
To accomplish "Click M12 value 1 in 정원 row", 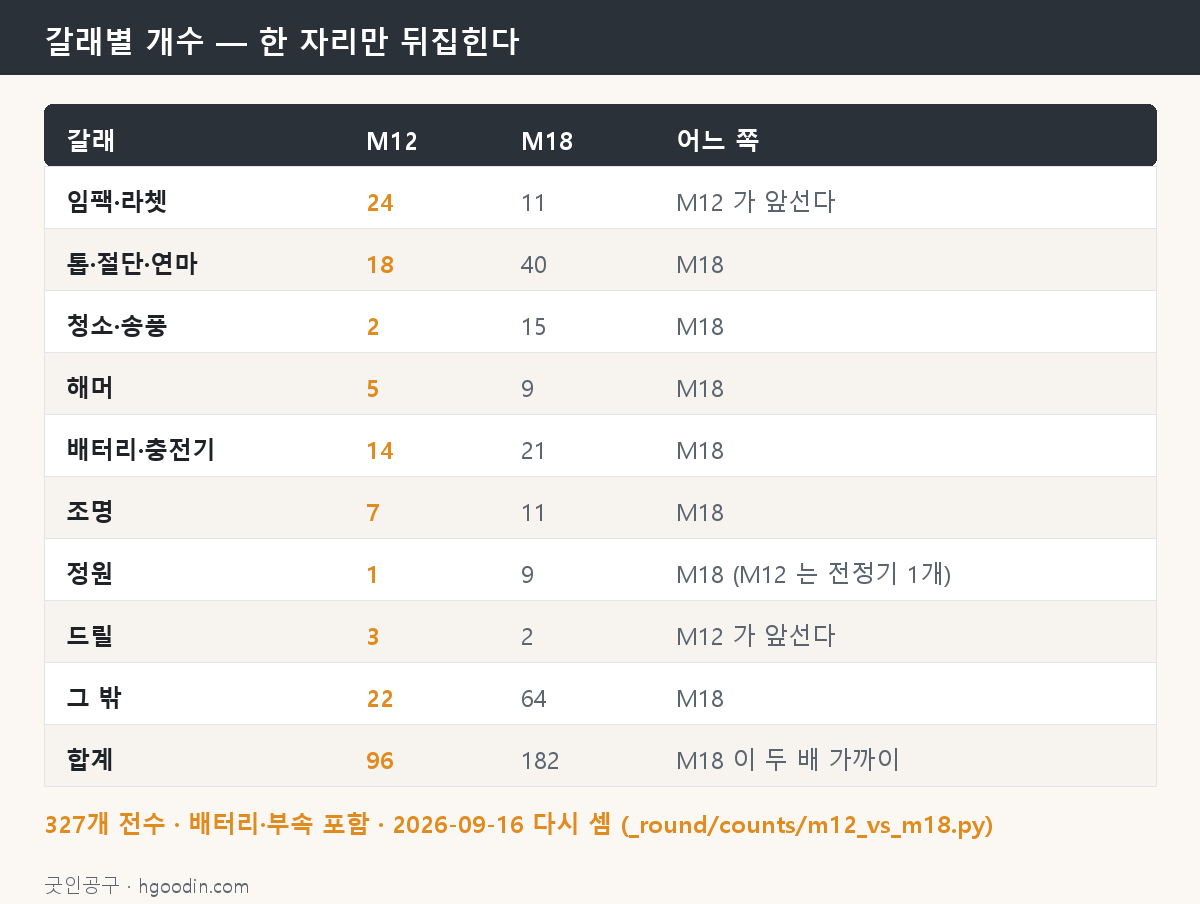I will (373, 575).
